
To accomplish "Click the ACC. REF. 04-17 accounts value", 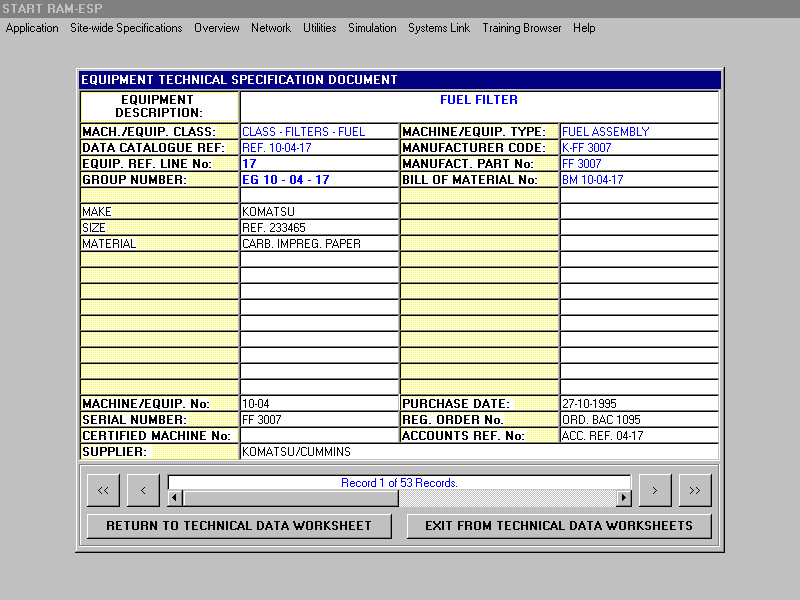I will pos(639,436).
